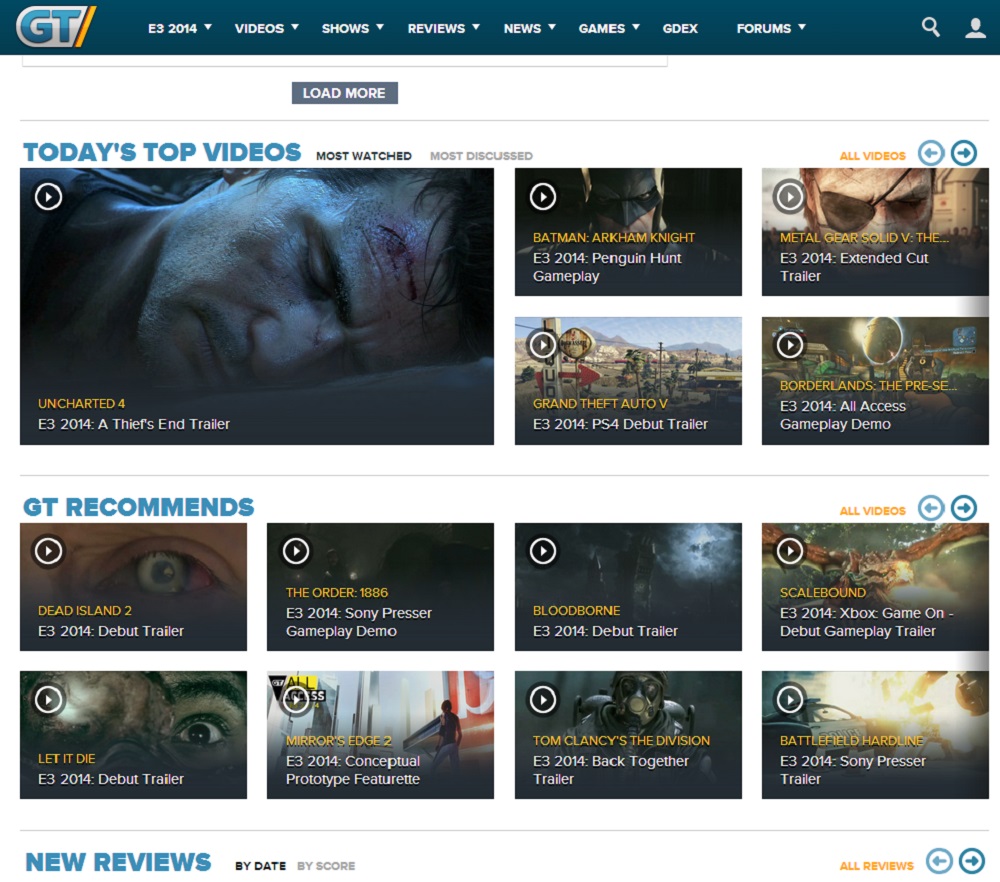The image size is (1000, 882).
Task: Open Battlefield Hardline title link
Action: (851, 741)
